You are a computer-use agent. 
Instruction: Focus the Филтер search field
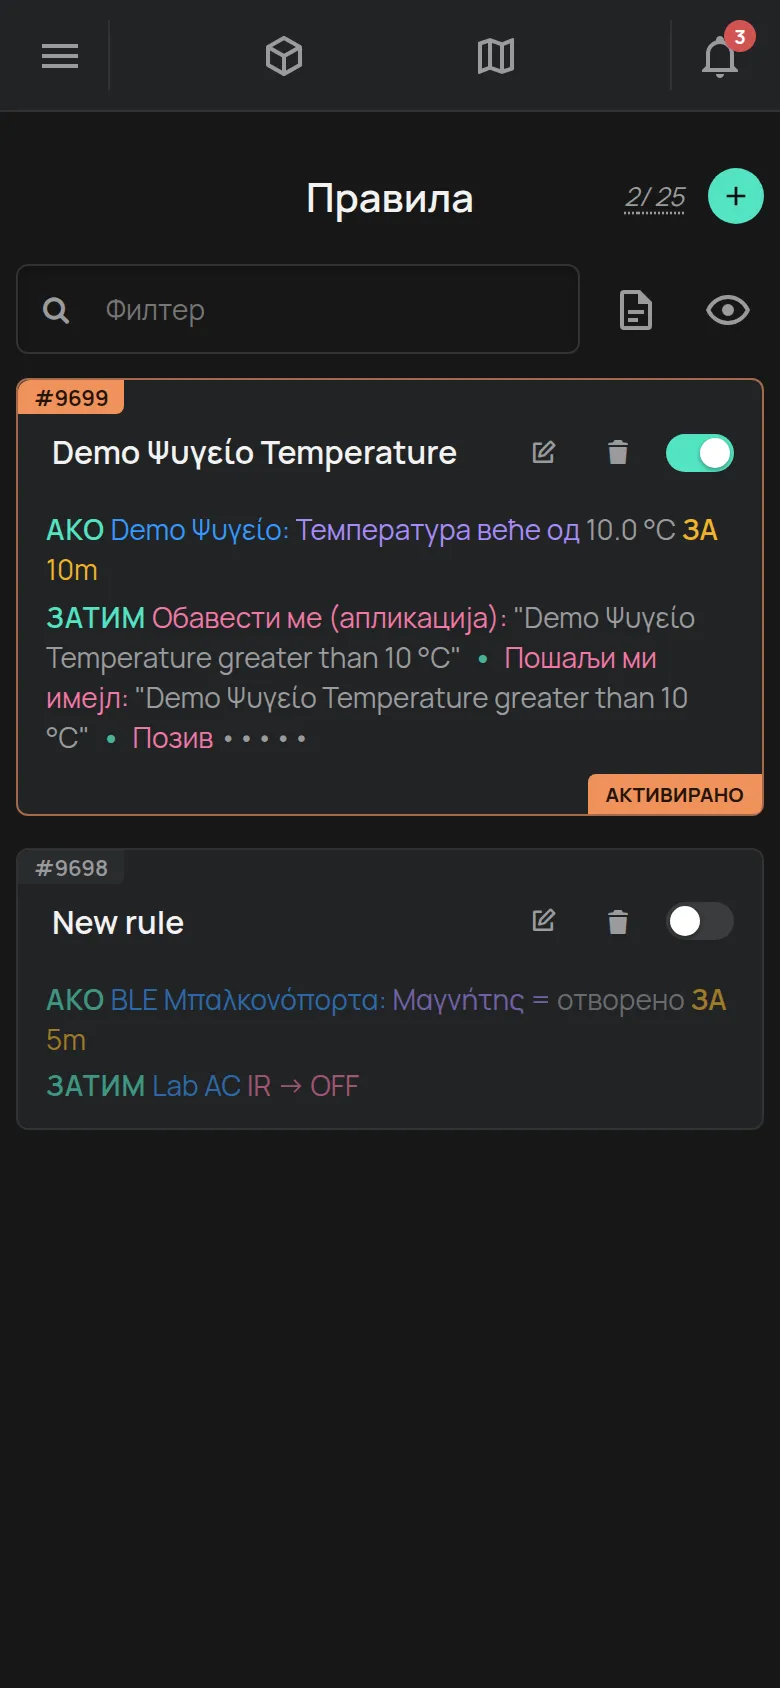tap(298, 309)
